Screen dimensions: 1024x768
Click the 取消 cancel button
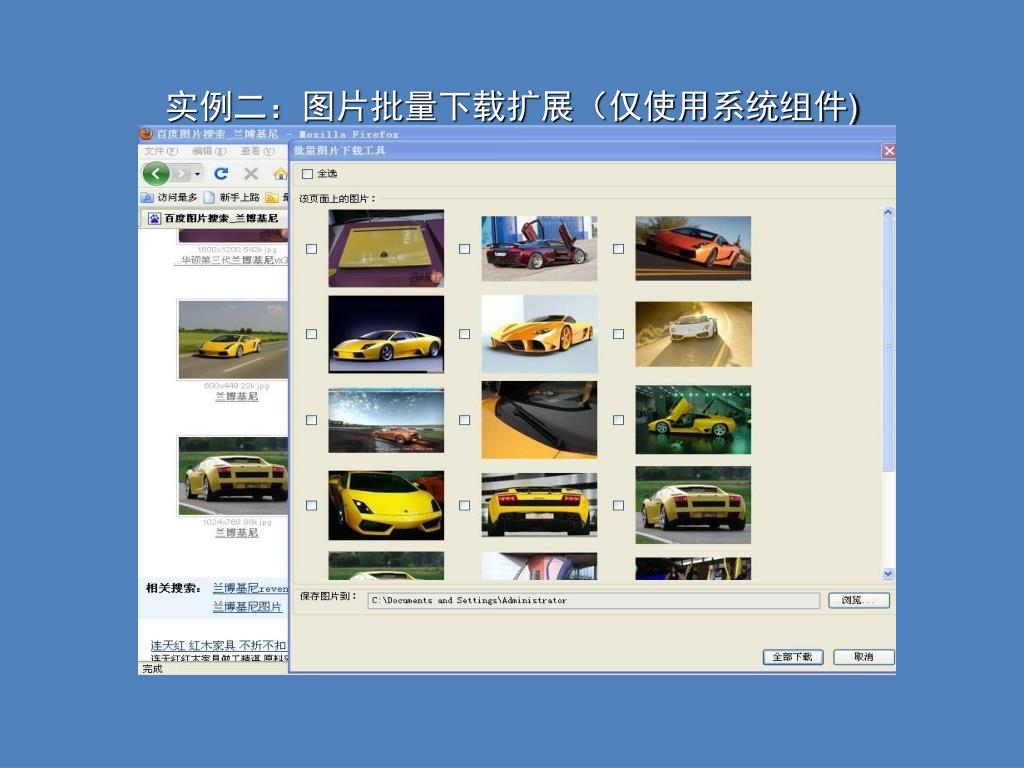(863, 657)
